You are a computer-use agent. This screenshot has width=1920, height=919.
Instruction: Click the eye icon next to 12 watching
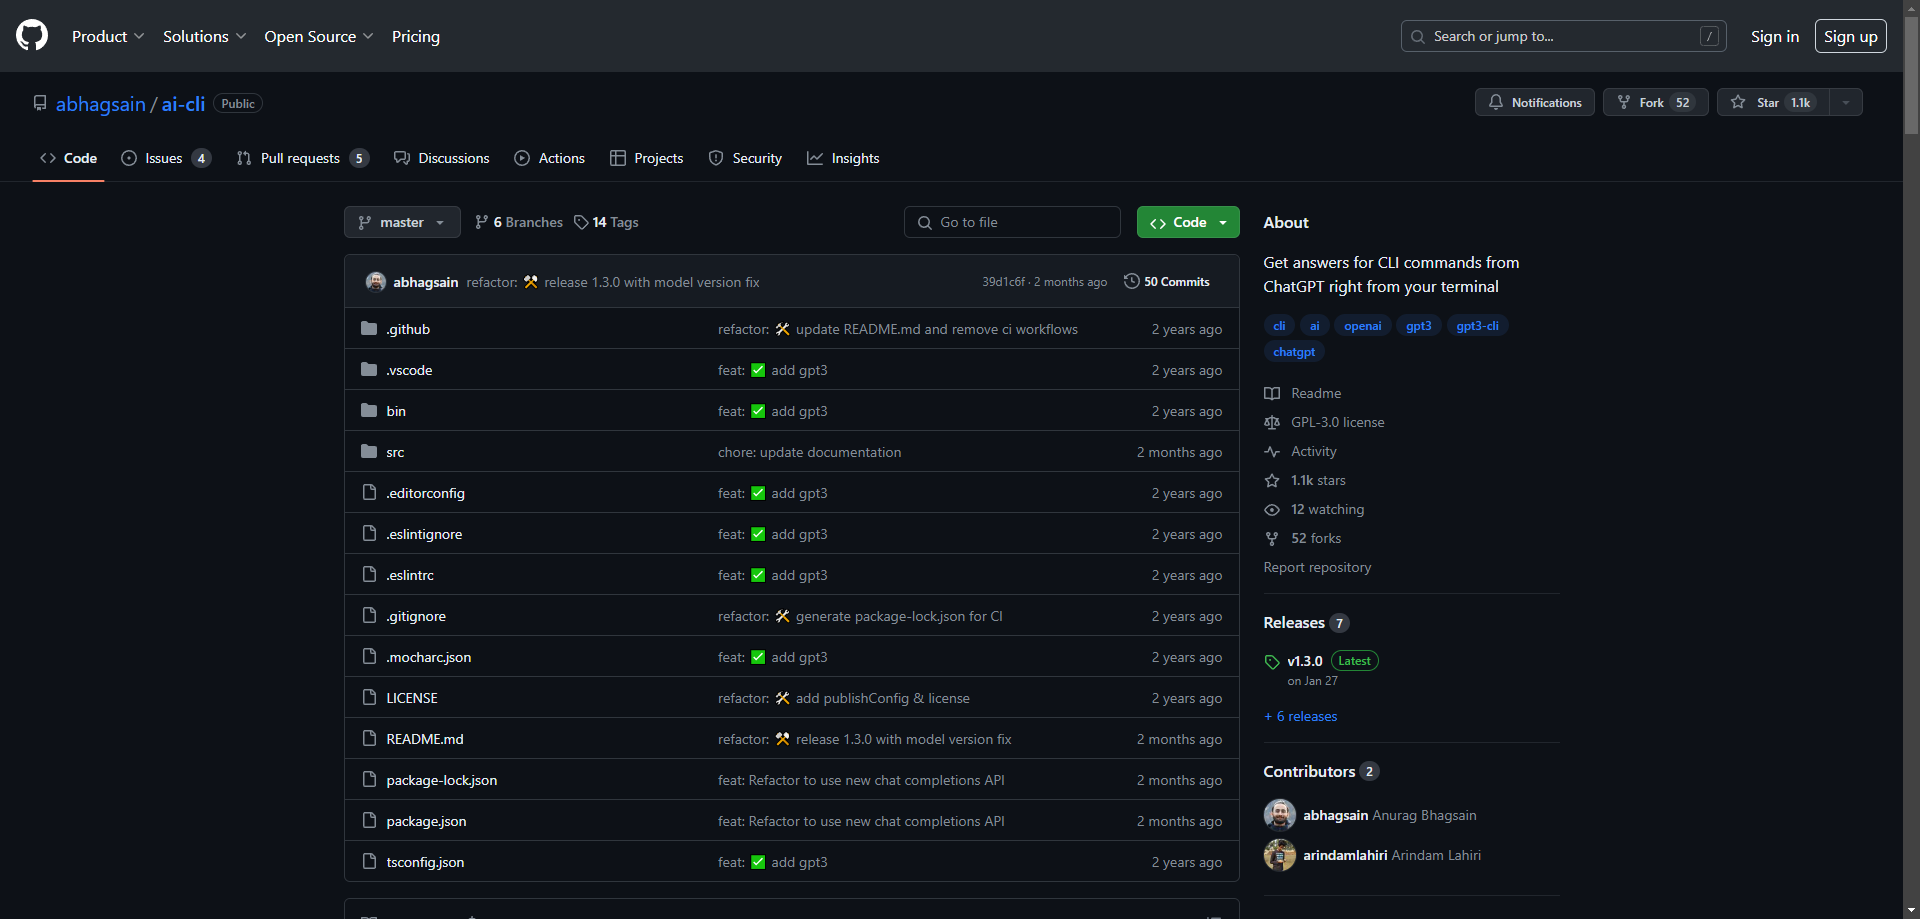coord(1272,509)
